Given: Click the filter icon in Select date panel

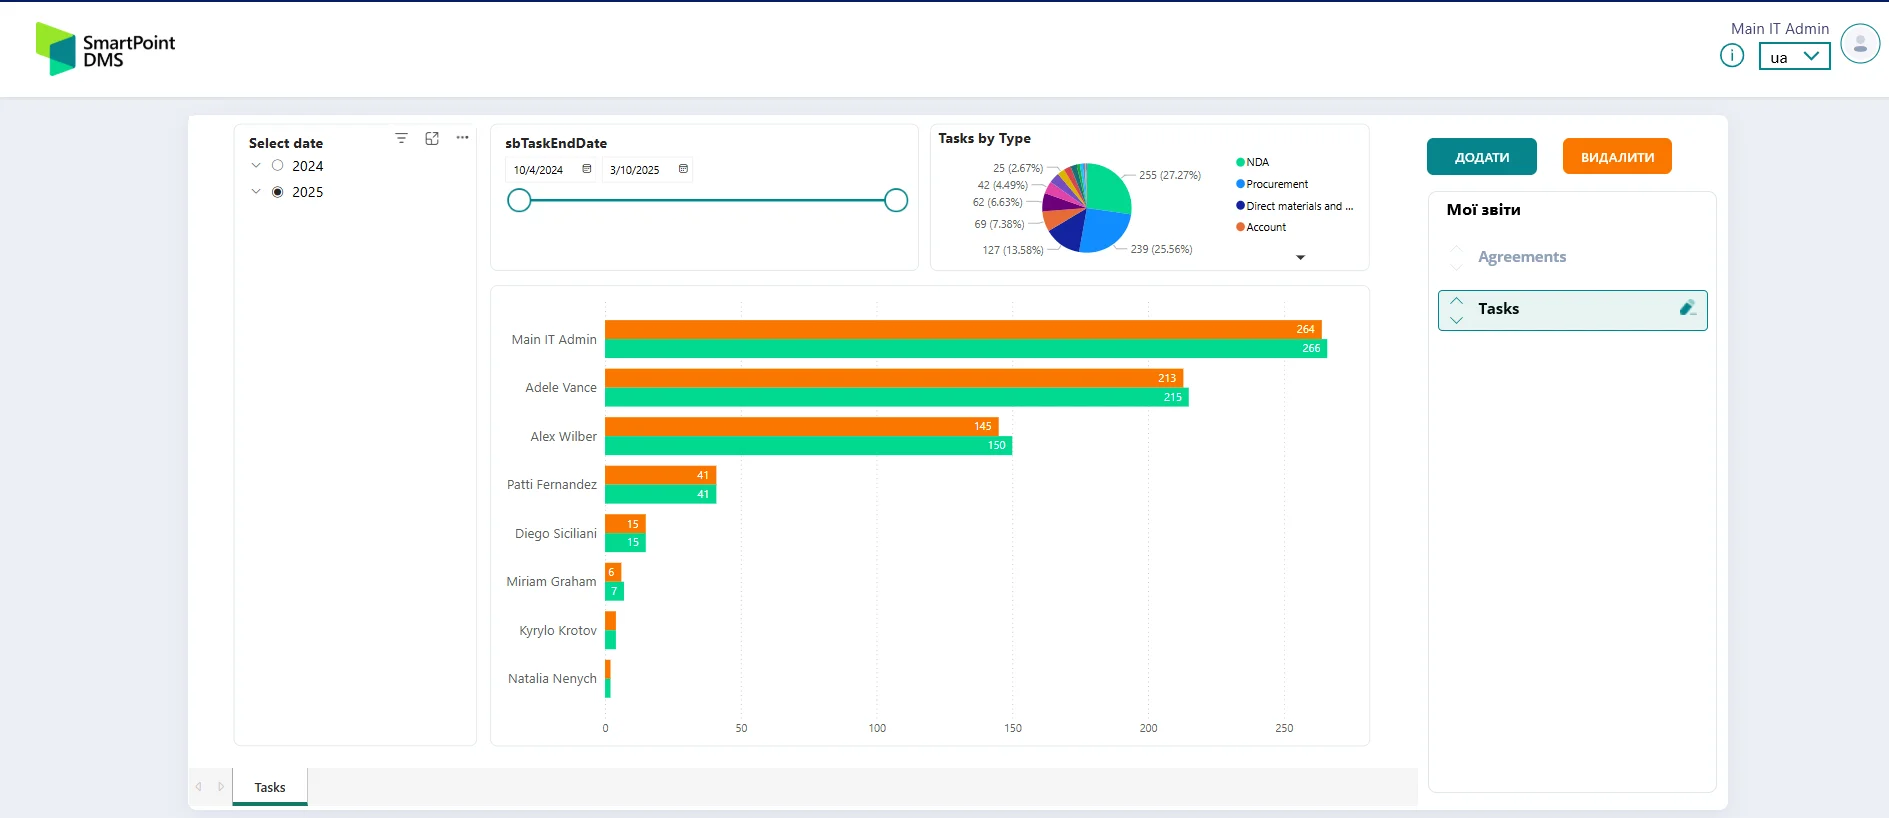Looking at the screenshot, I should coord(401,138).
